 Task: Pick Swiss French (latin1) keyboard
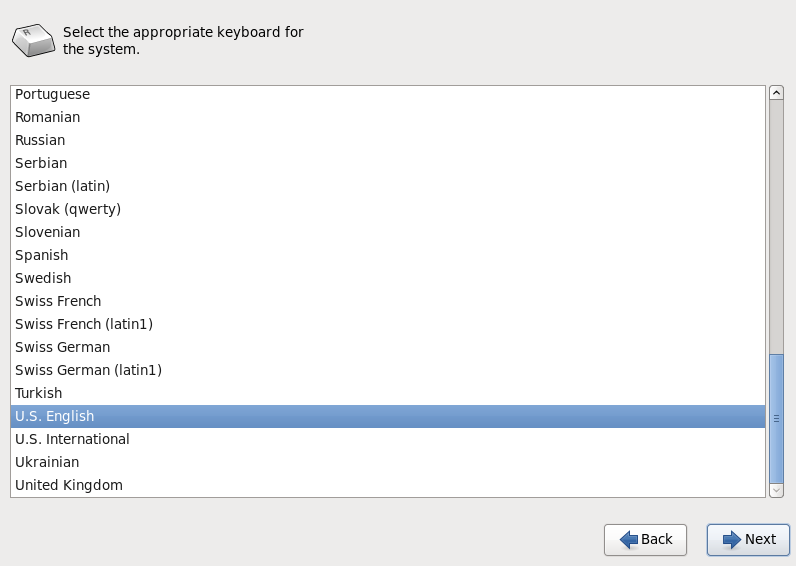[x=388, y=324]
